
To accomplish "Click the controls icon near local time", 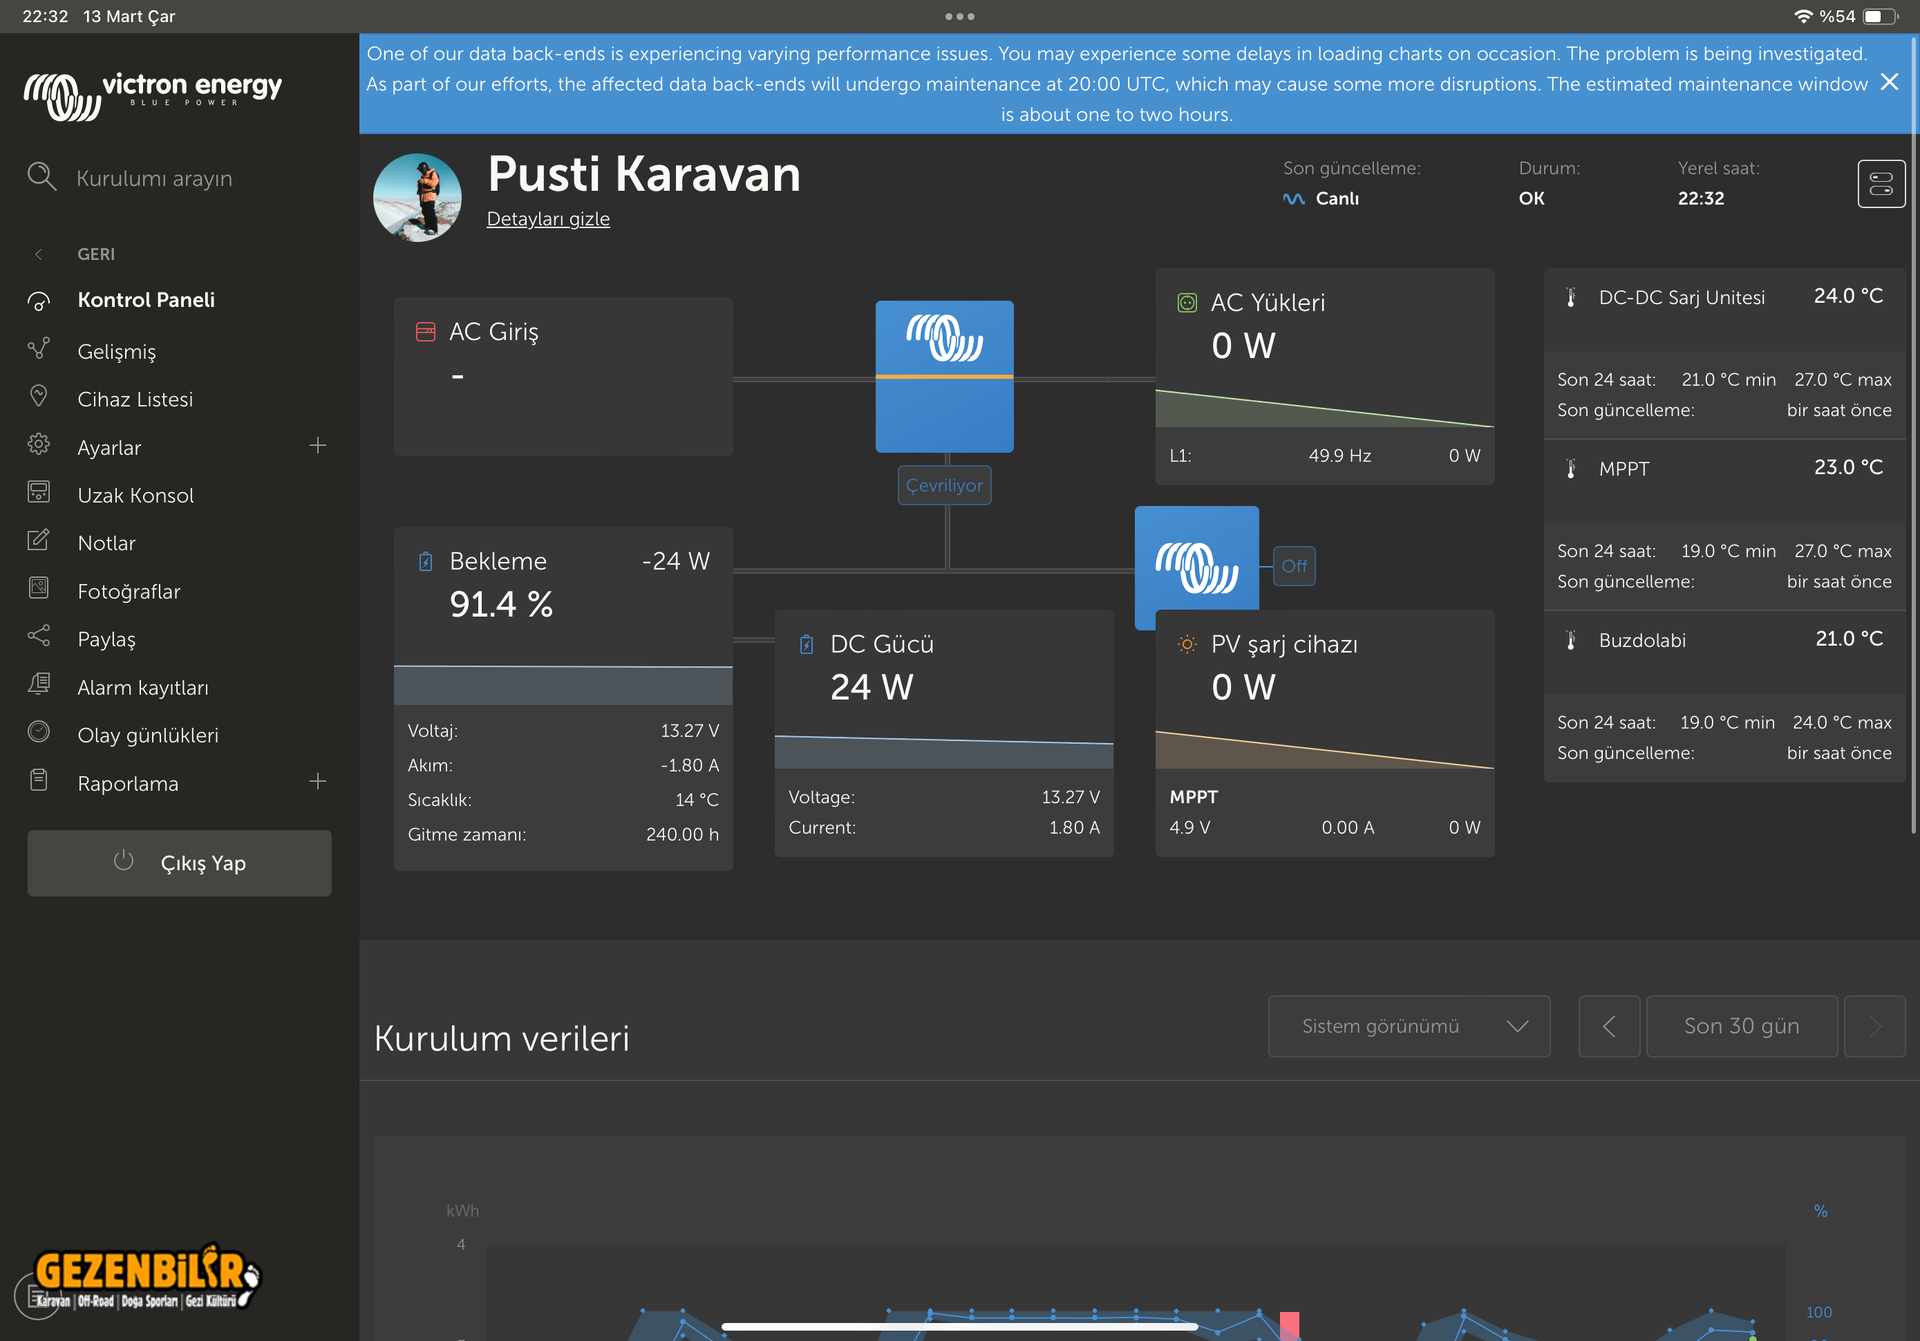I will pos(1880,184).
